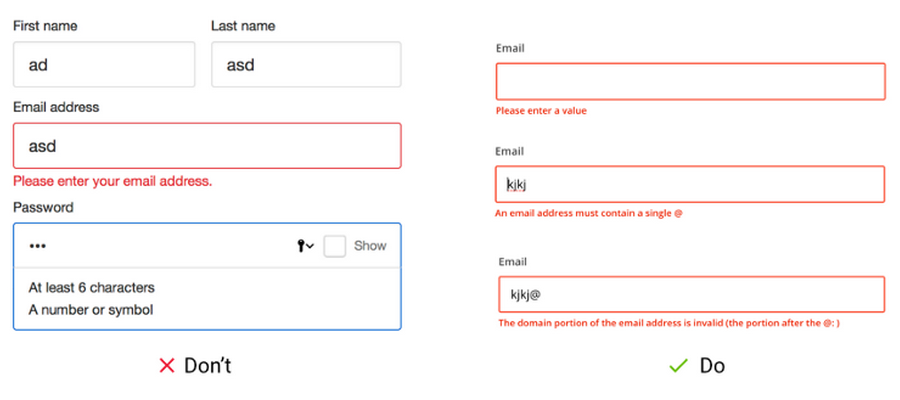Click the Email field containing kjkj@
Screen dimensions: 900x400
click(x=692, y=294)
